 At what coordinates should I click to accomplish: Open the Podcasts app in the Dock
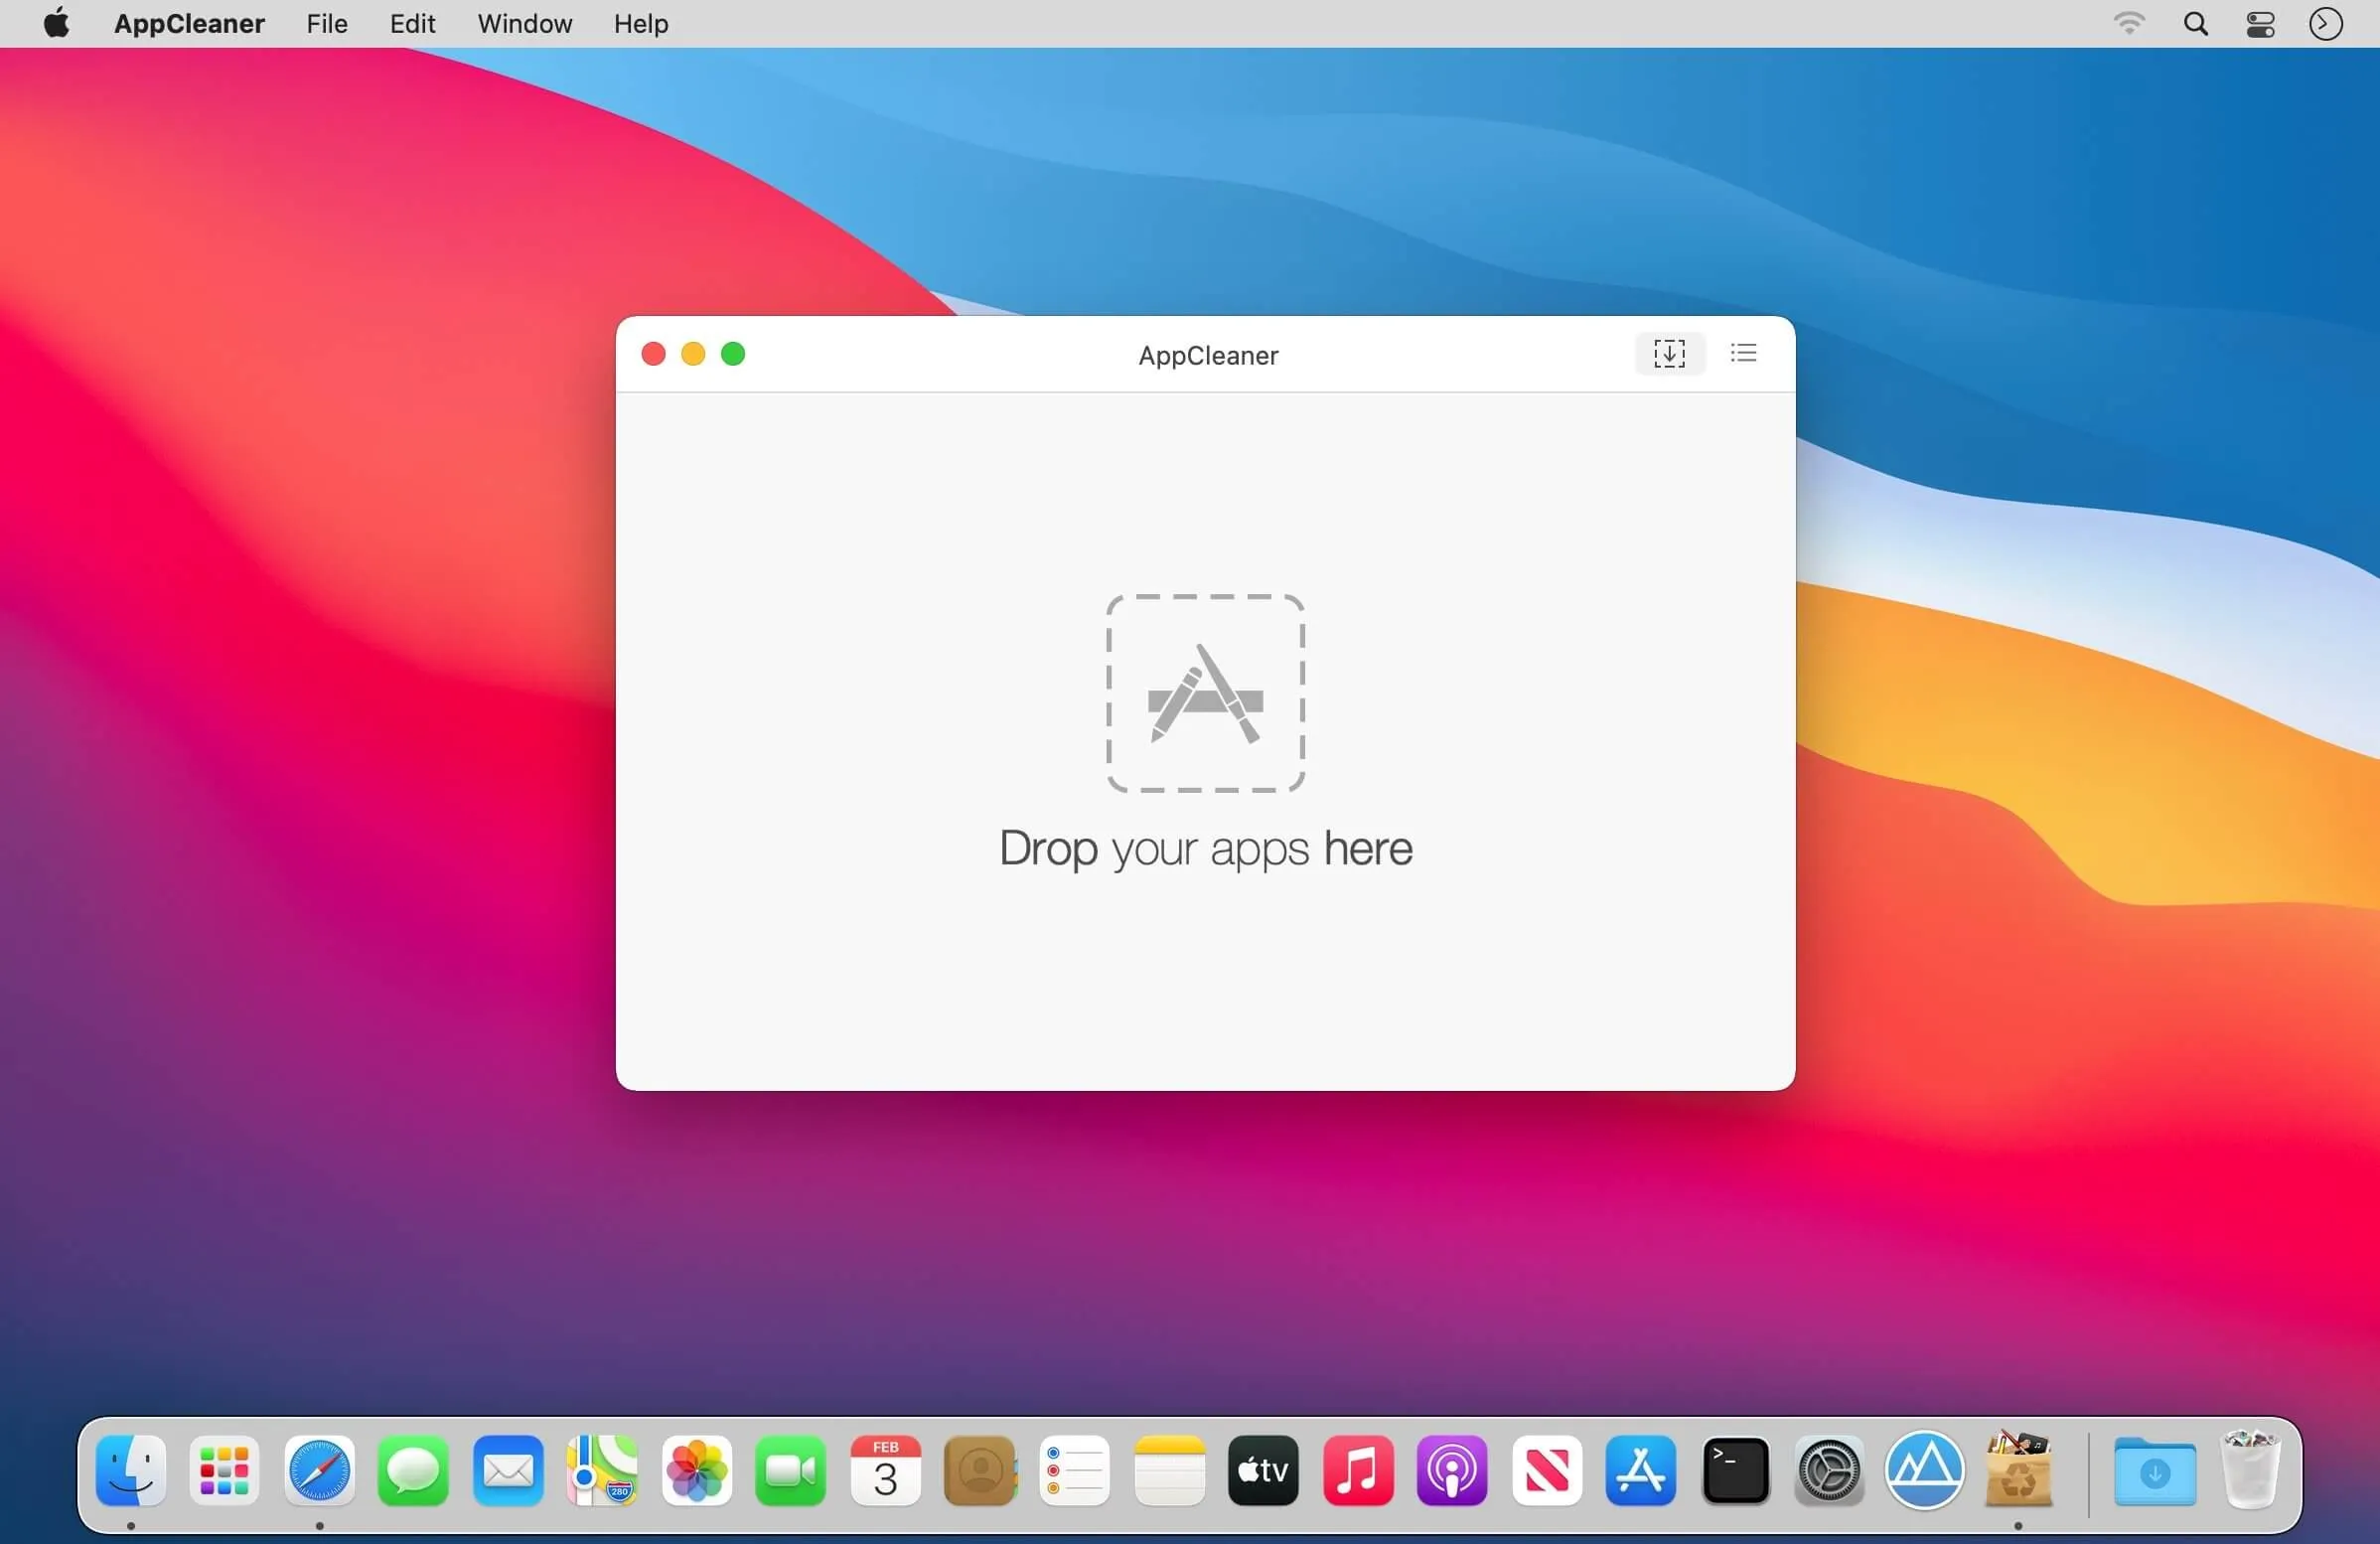(1451, 1471)
